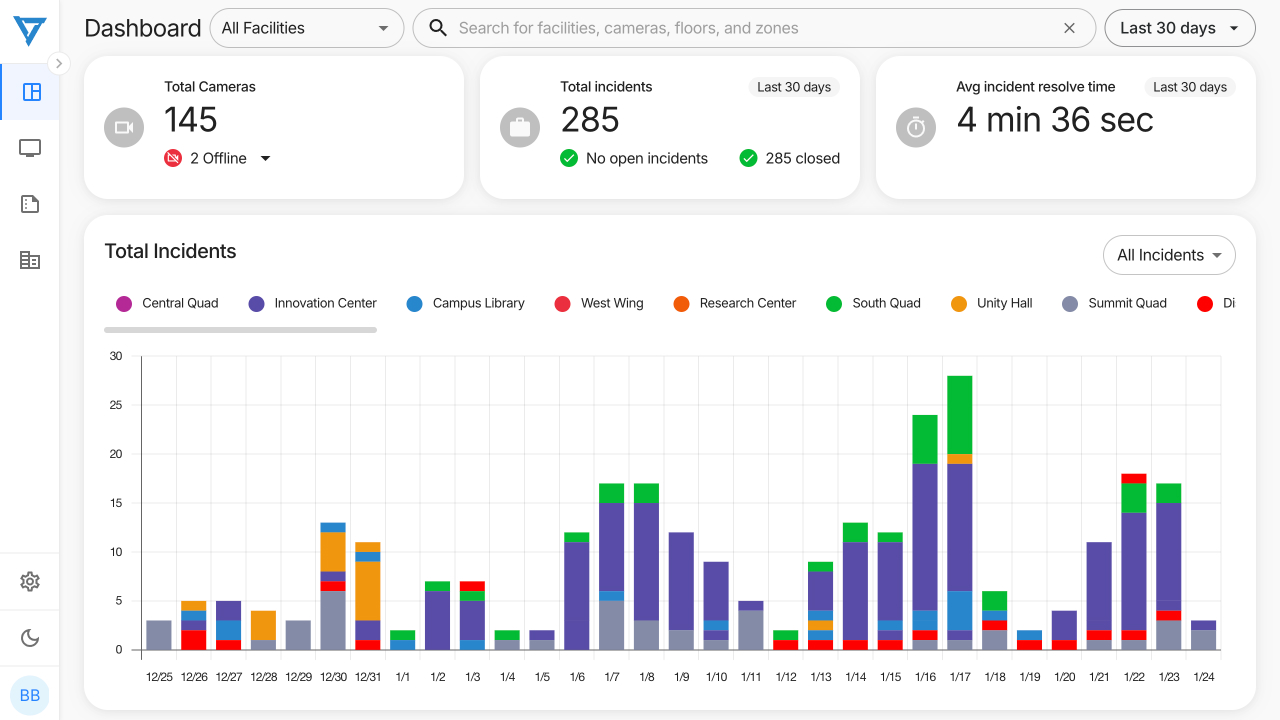Open the All Incidents filter dropdown
Viewport: 1280px width, 720px height.
point(1168,255)
